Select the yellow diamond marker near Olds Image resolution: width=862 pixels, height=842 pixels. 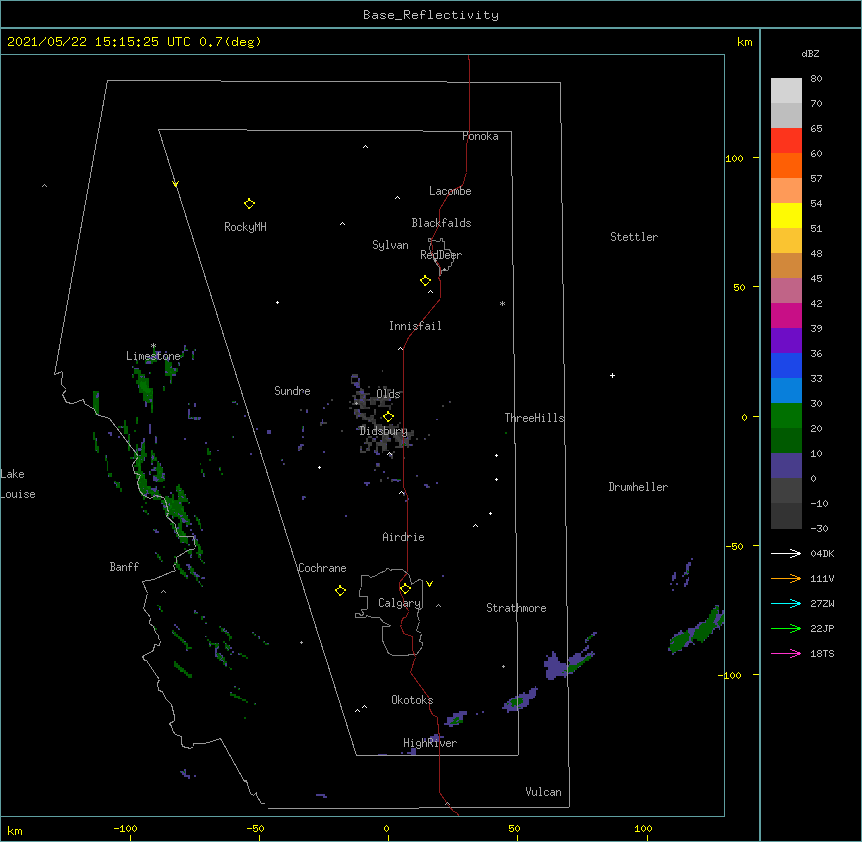coord(388,417)
